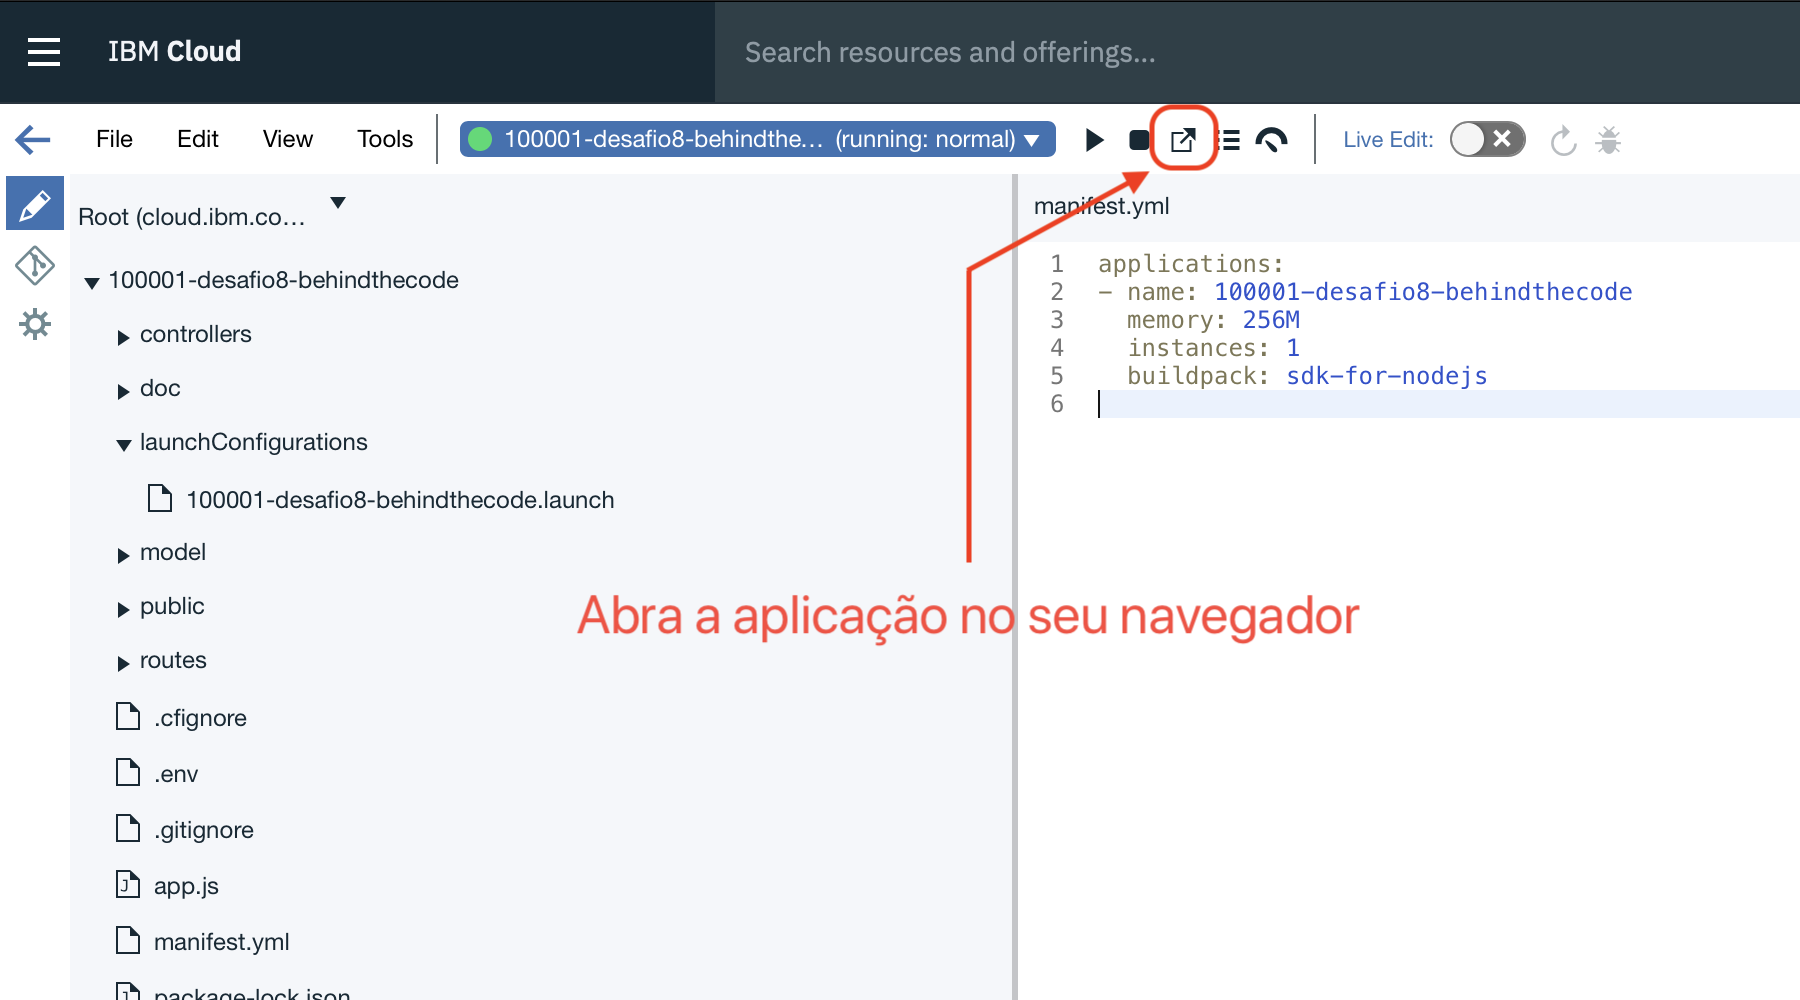Open the IBM Cloud hamburger menu

pyautogui.click(x=44, y=52)
